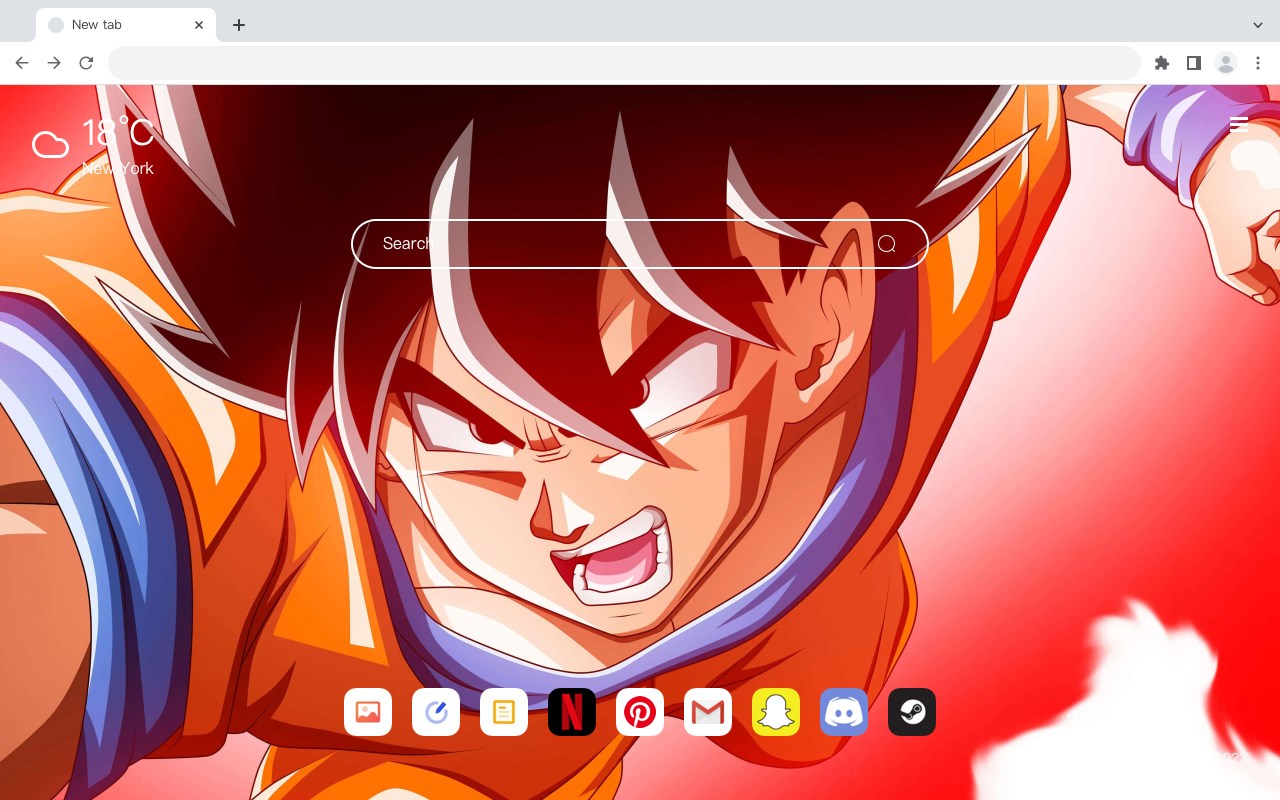Viewport: 1280px width, 800px height.
Task: Focus the browser address bar
Action: [624, 63]
